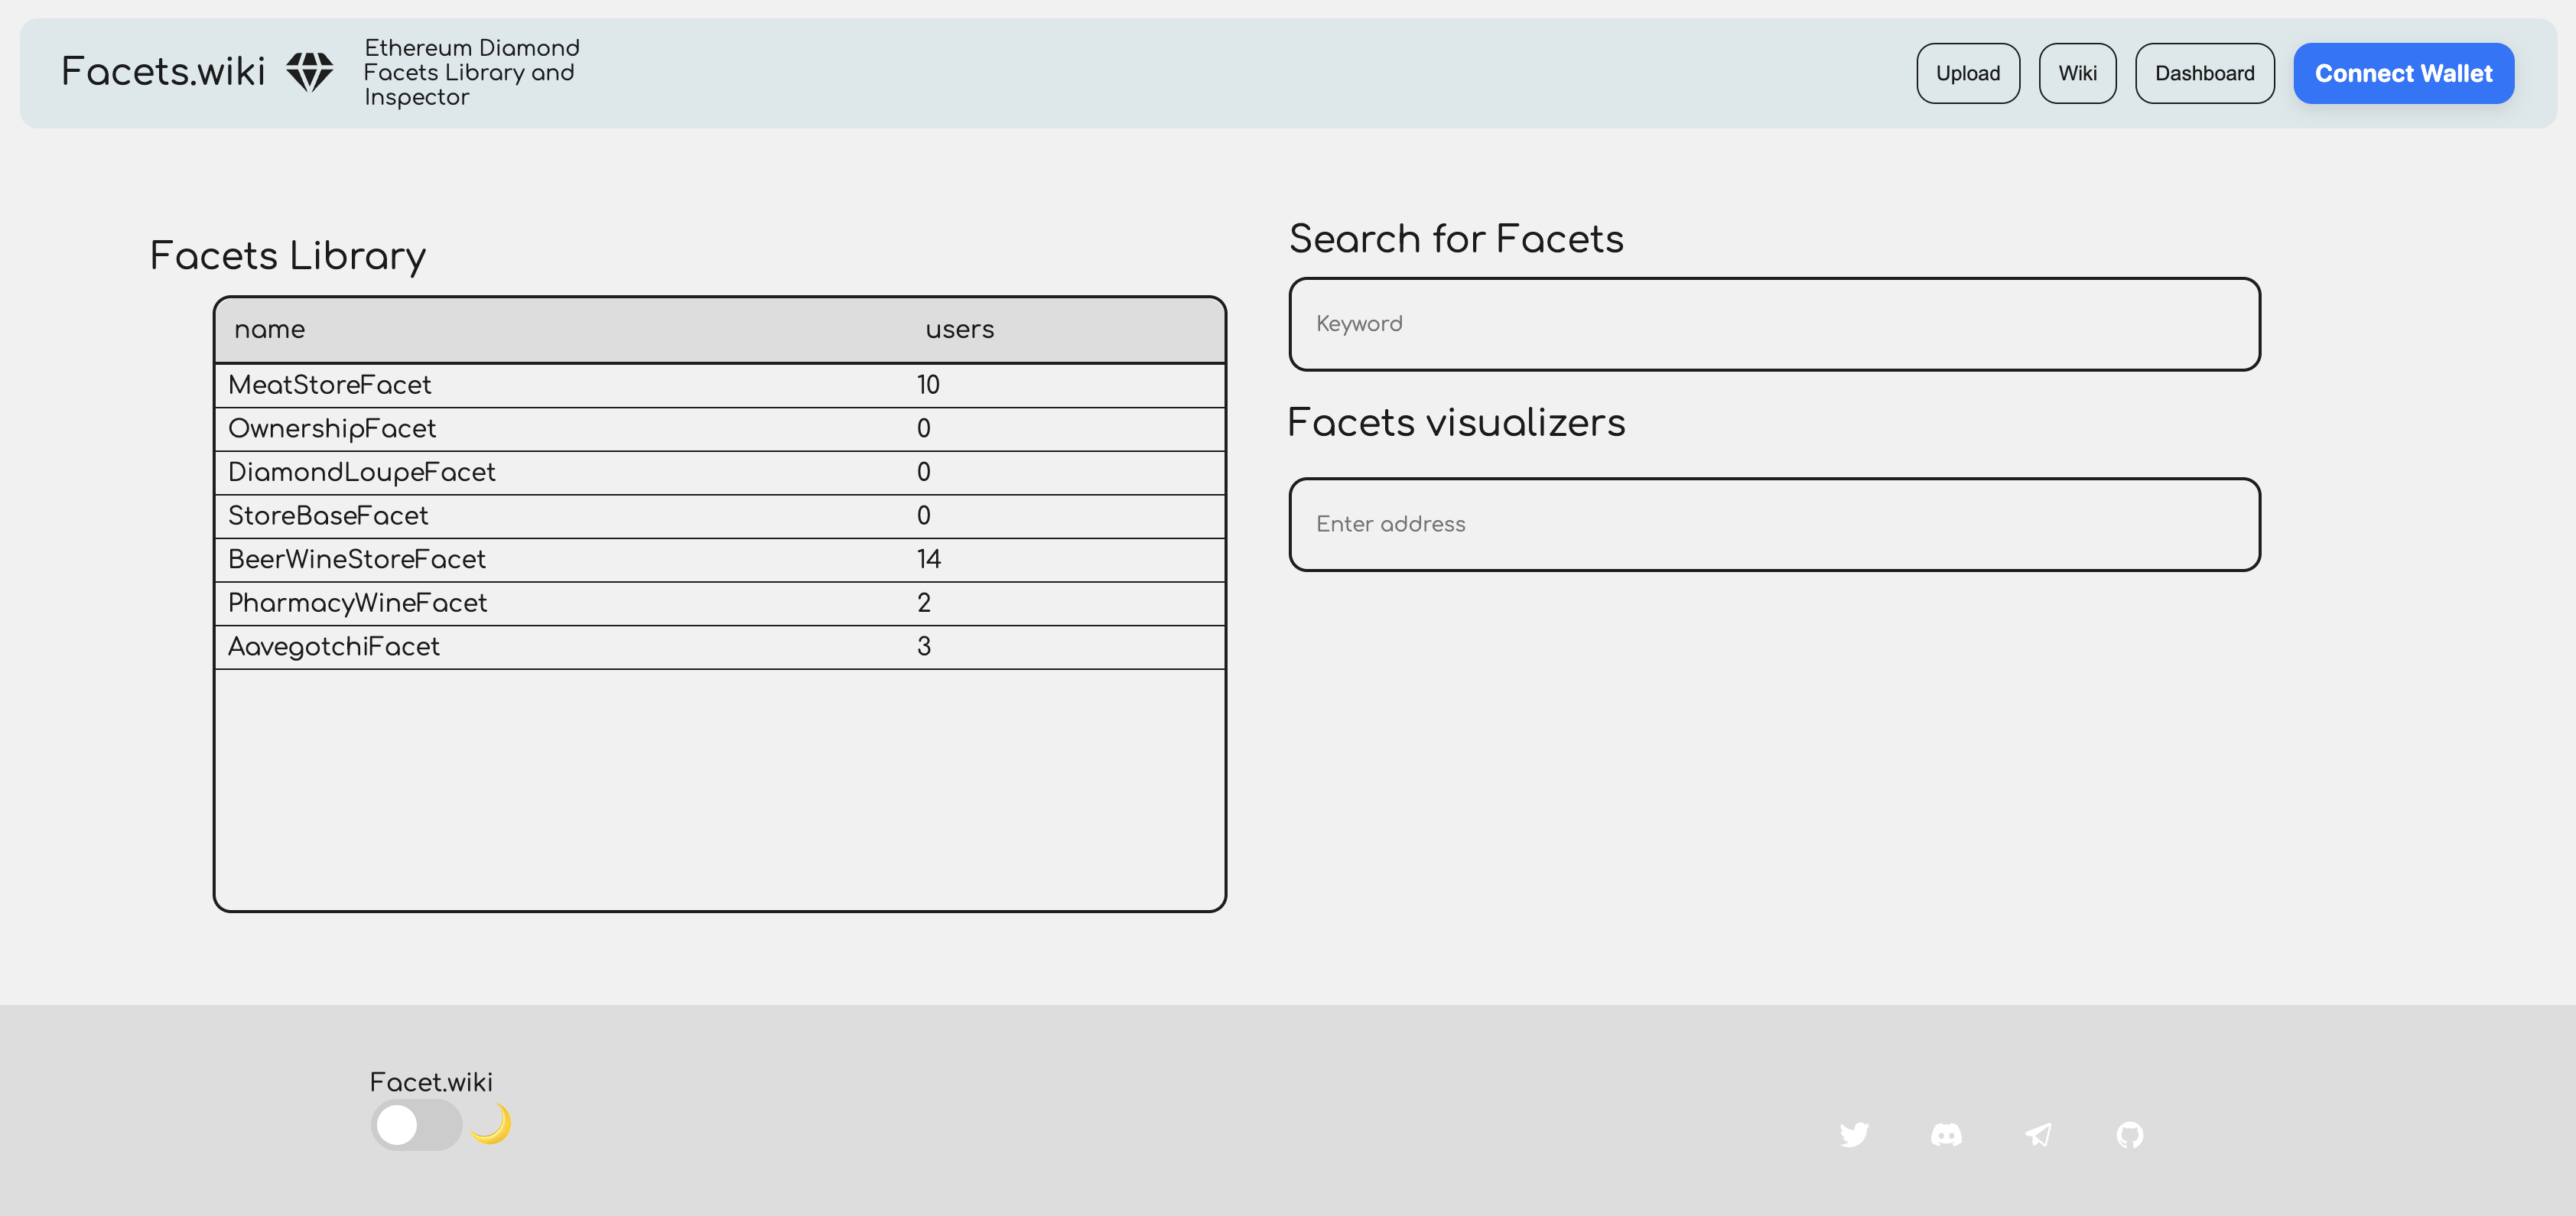Open the Twitter footer icon
This screenshot has width=2576, height=1216.
[x=1853, y=1134]
